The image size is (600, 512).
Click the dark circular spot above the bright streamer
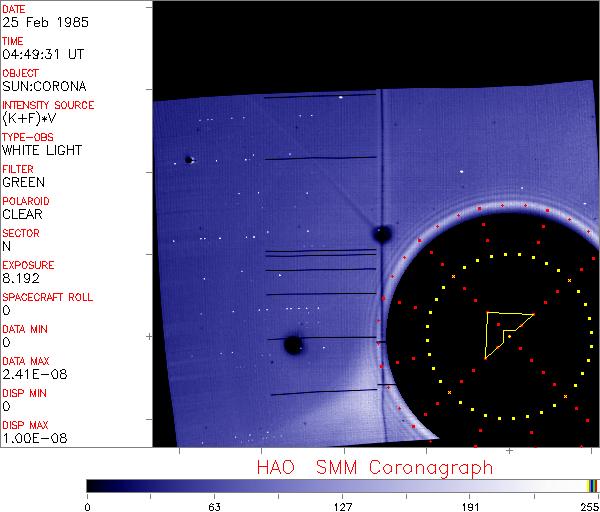coord(293,345)
